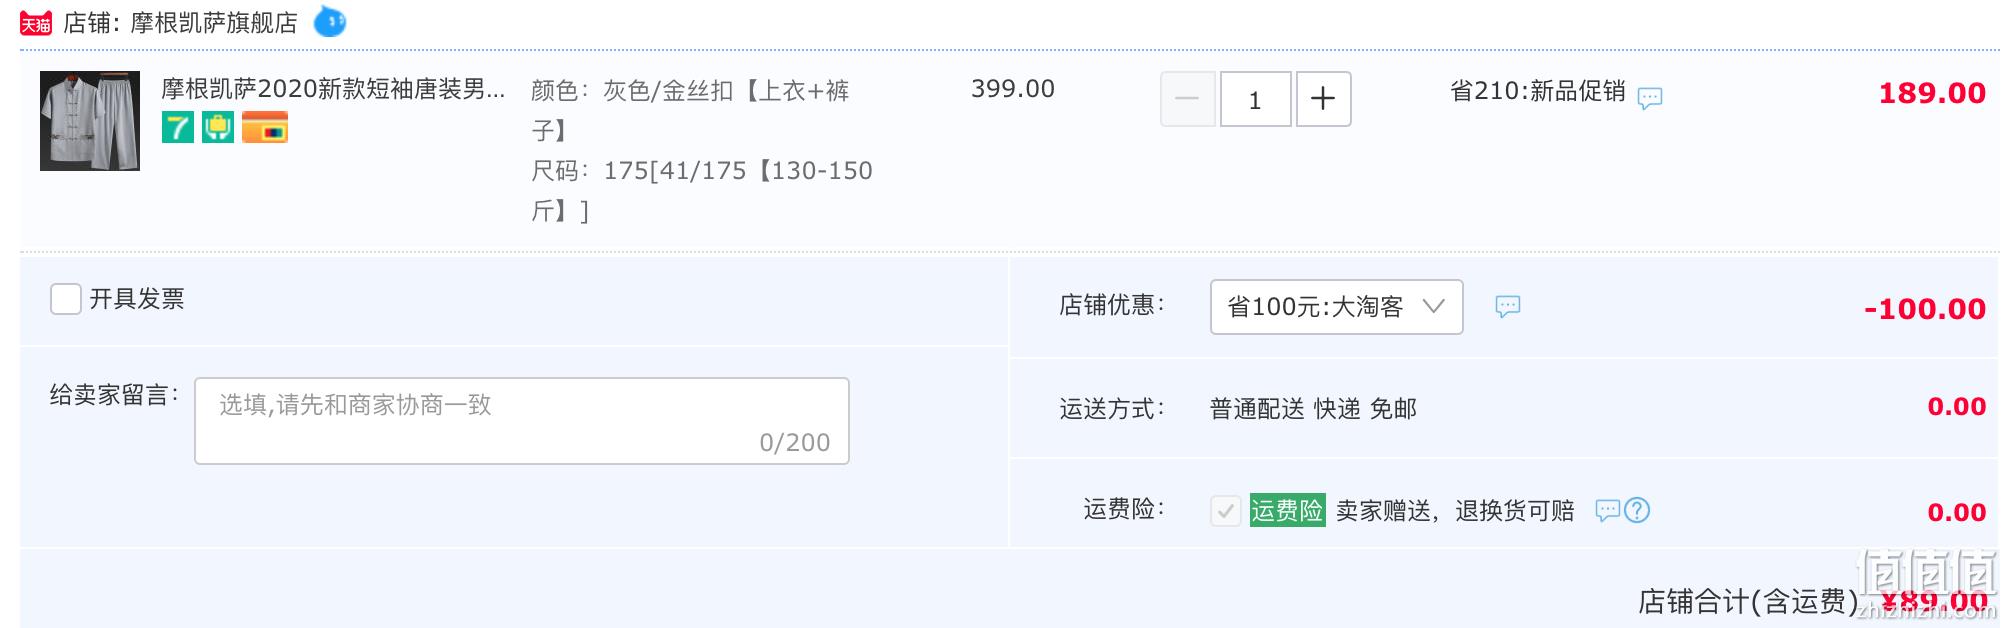Expand the 省100元:大淘客 store discount dropdown

pyautogui.click(x=1336, y=307)
